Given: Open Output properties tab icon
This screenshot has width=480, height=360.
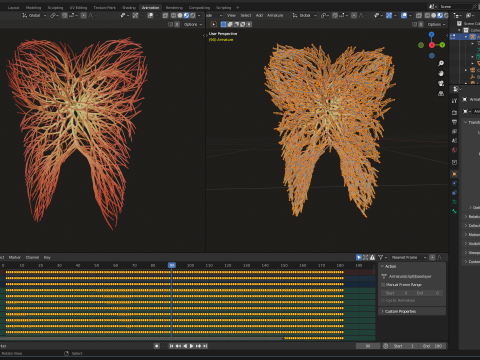Looking at the screenshot, I should click(x=454, y=122).
